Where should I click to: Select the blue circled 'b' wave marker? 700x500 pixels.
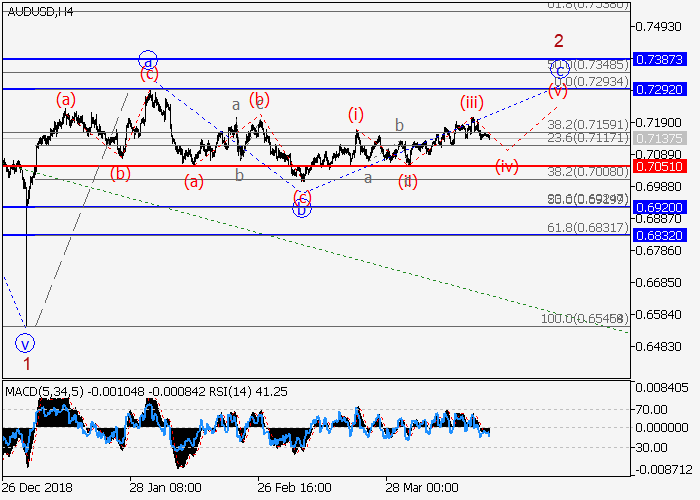tap(301, 208)
